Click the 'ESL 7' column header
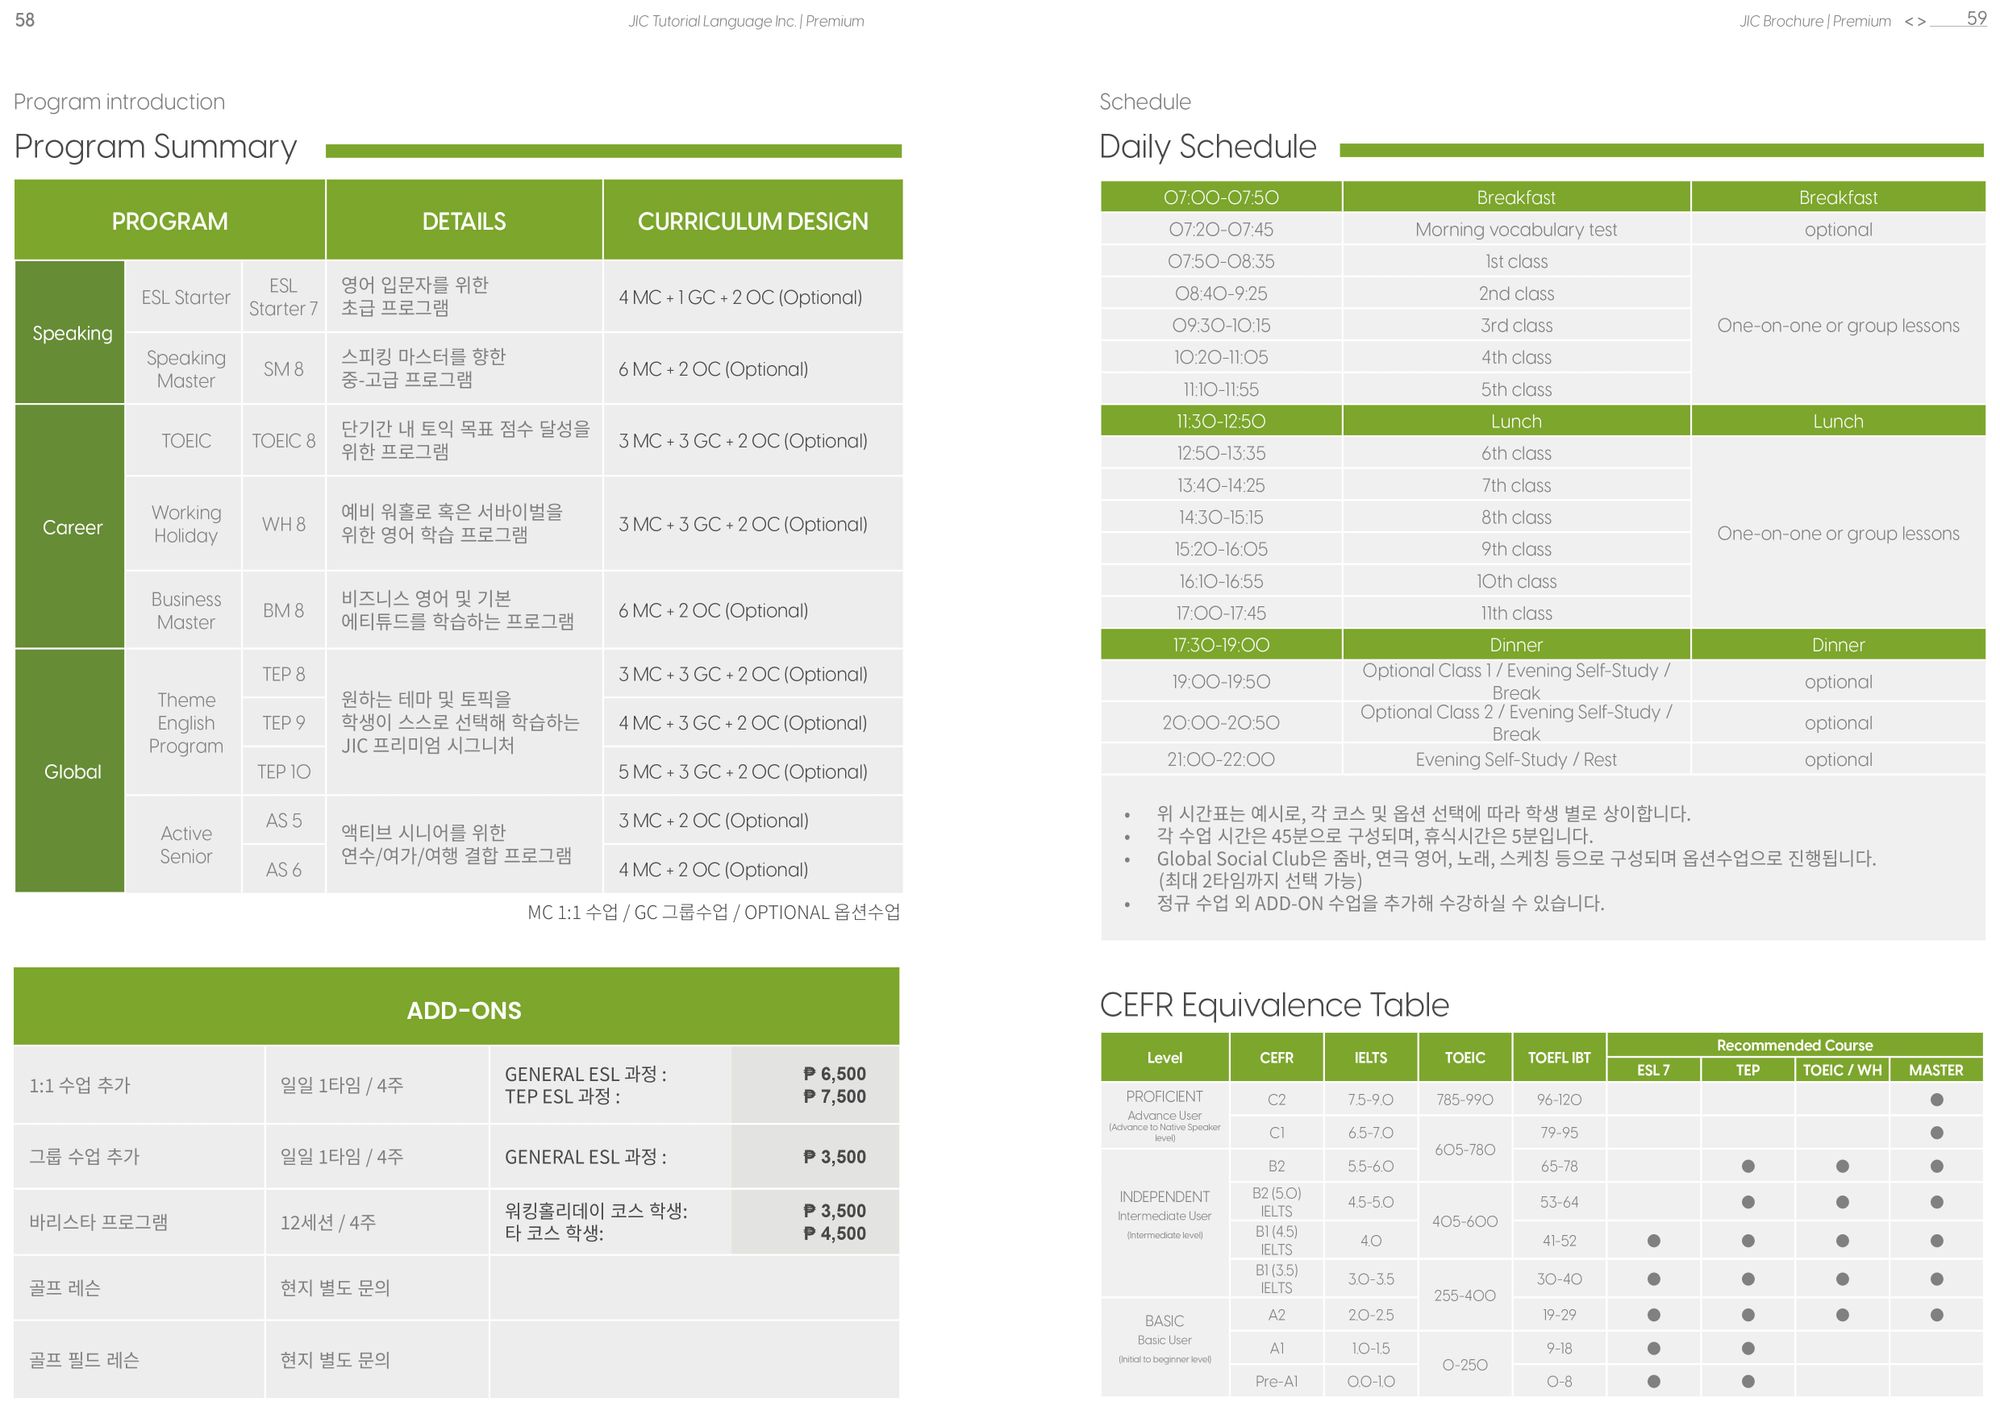 pyautogui.click(x=1653, y=1070)
